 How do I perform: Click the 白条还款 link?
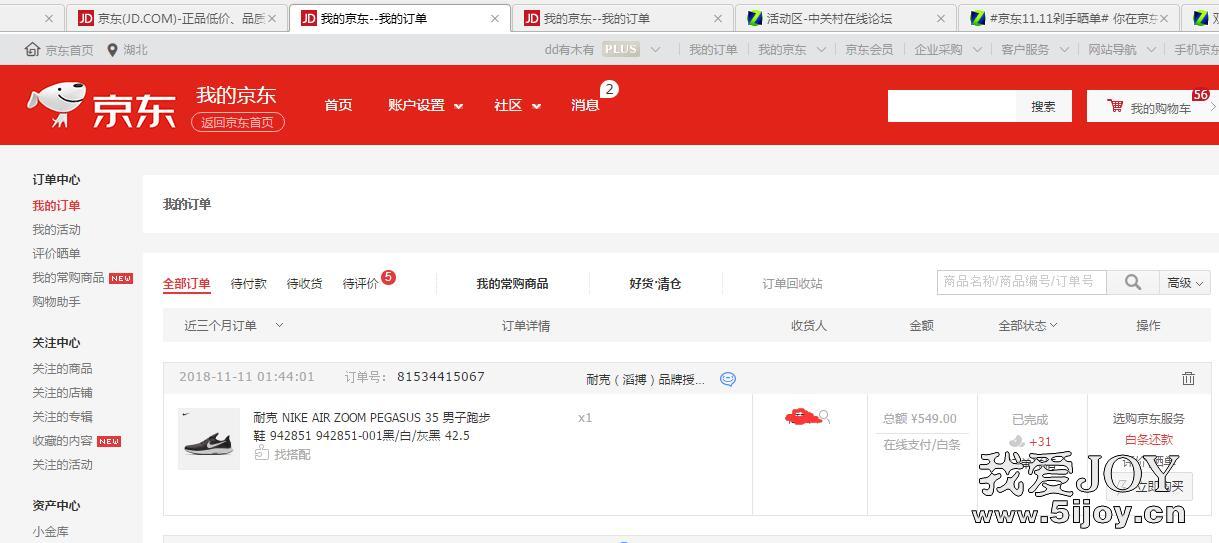point(1149,439)
